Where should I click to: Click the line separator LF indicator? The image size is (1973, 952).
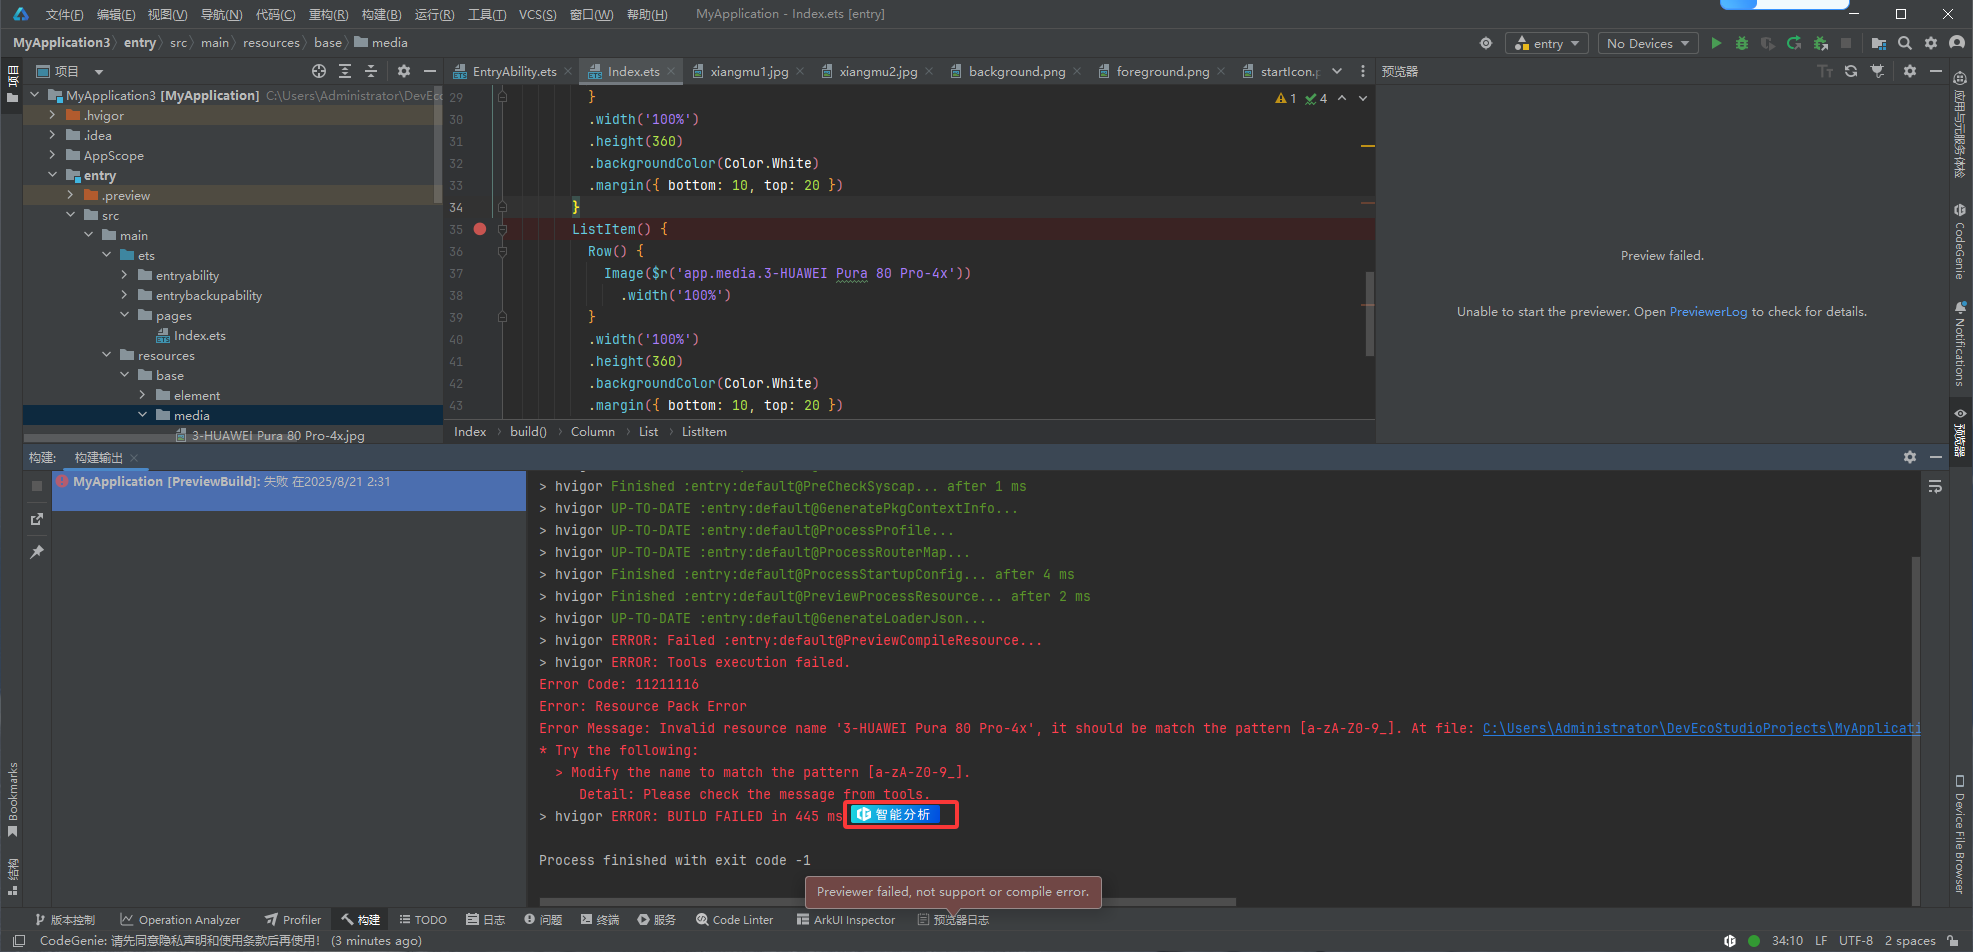(1821, 941)
